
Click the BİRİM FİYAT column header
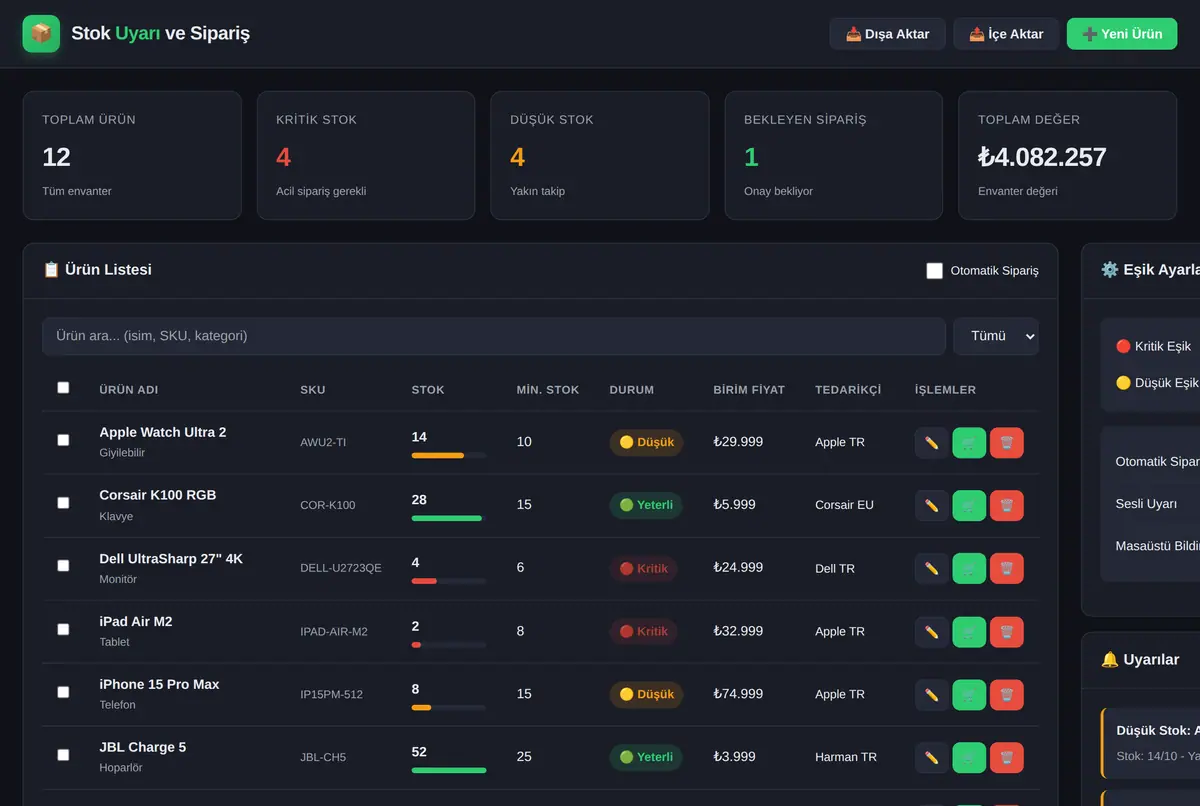pyautogui.click(x=749, y=390)
